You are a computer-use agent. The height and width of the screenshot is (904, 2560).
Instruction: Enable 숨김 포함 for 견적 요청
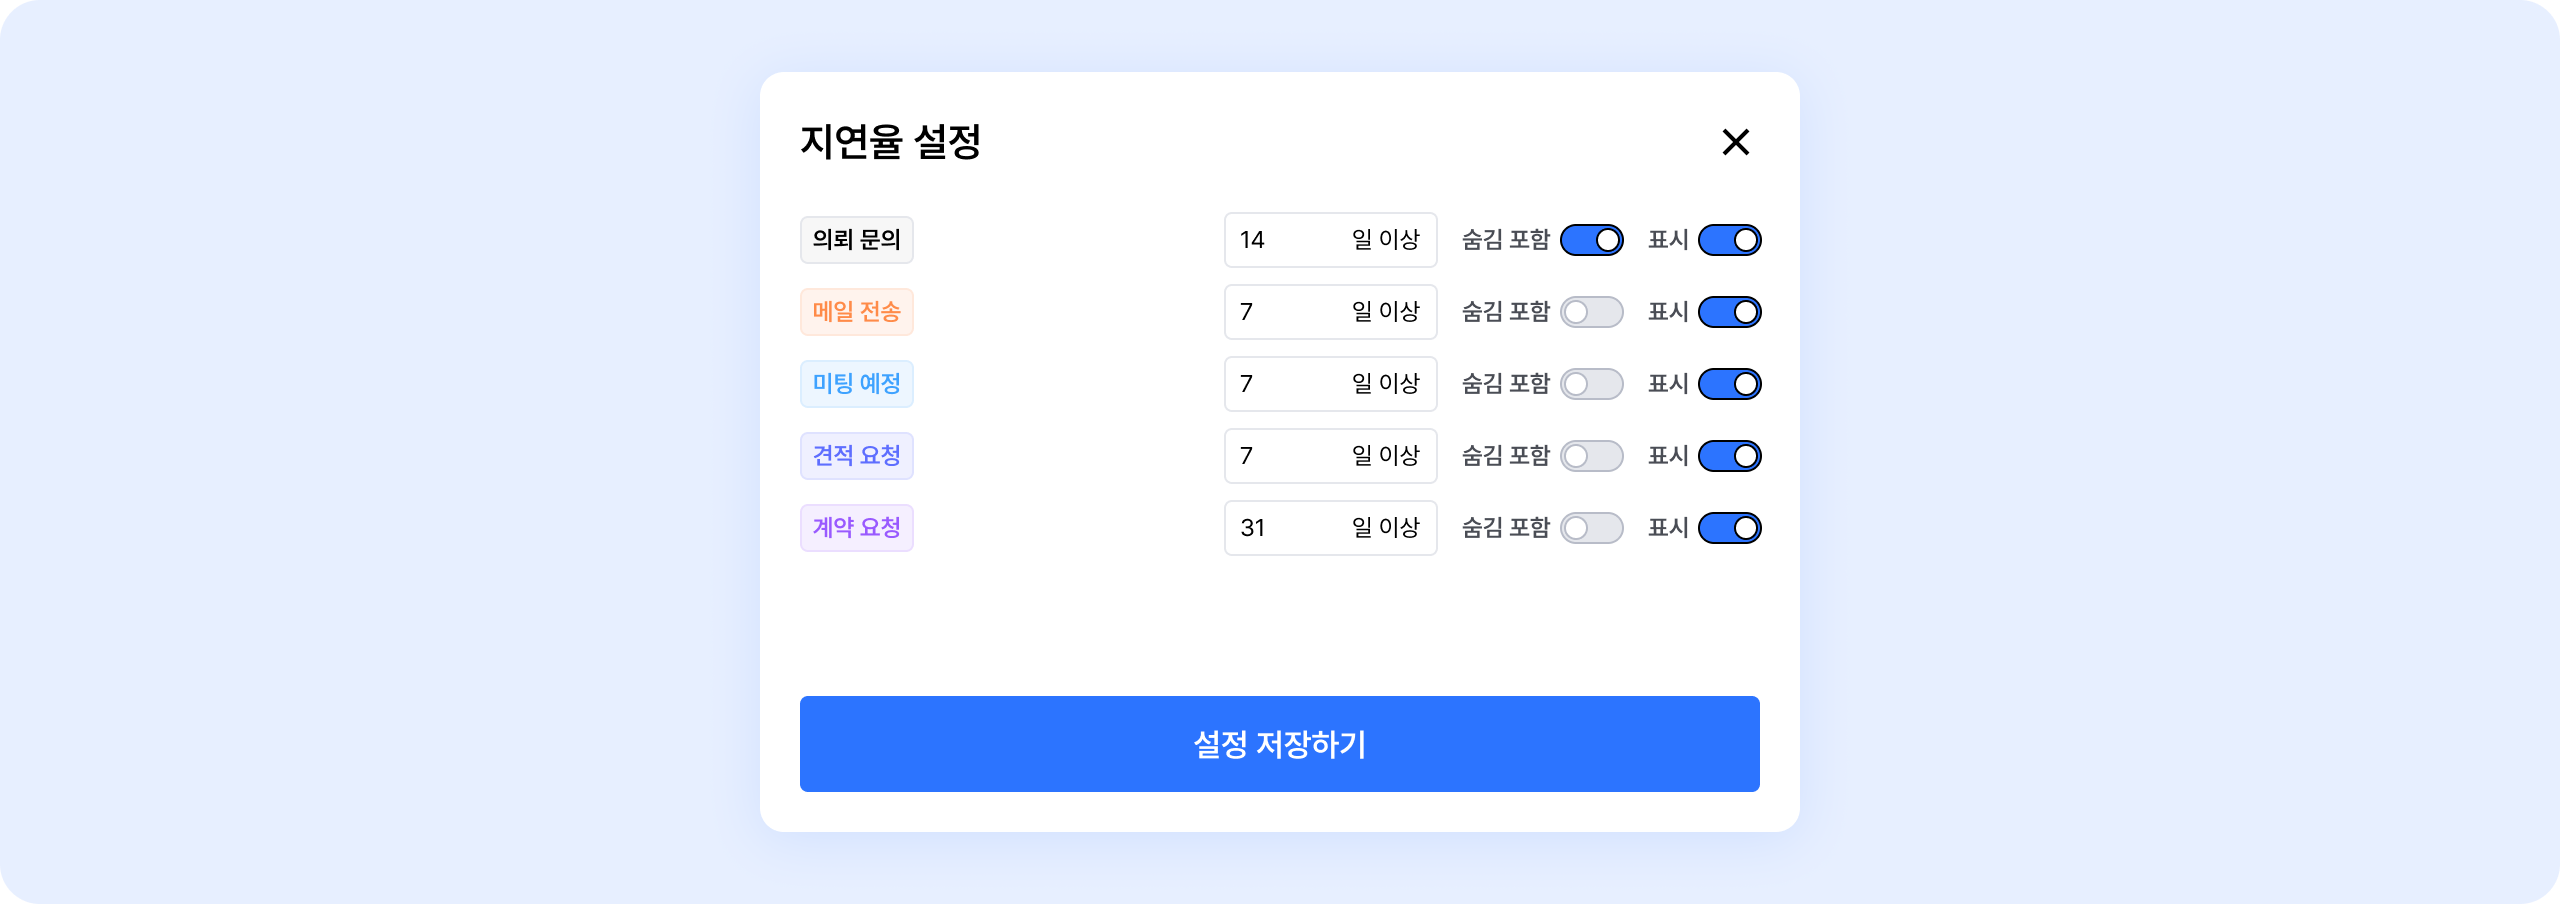[x=1591, y=456]
